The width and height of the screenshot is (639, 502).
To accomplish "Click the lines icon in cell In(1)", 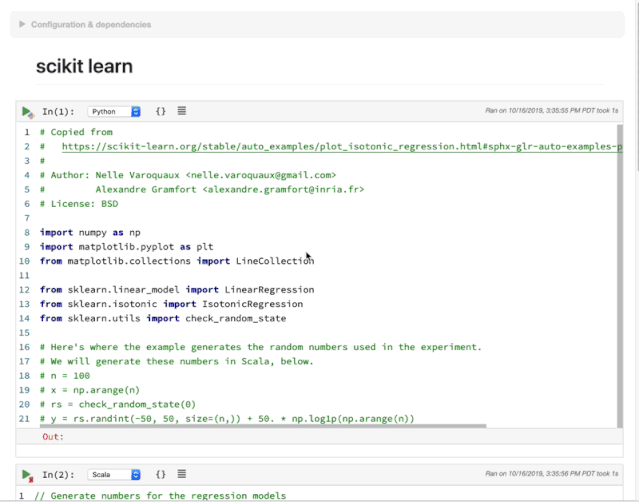I will (181, 112).
